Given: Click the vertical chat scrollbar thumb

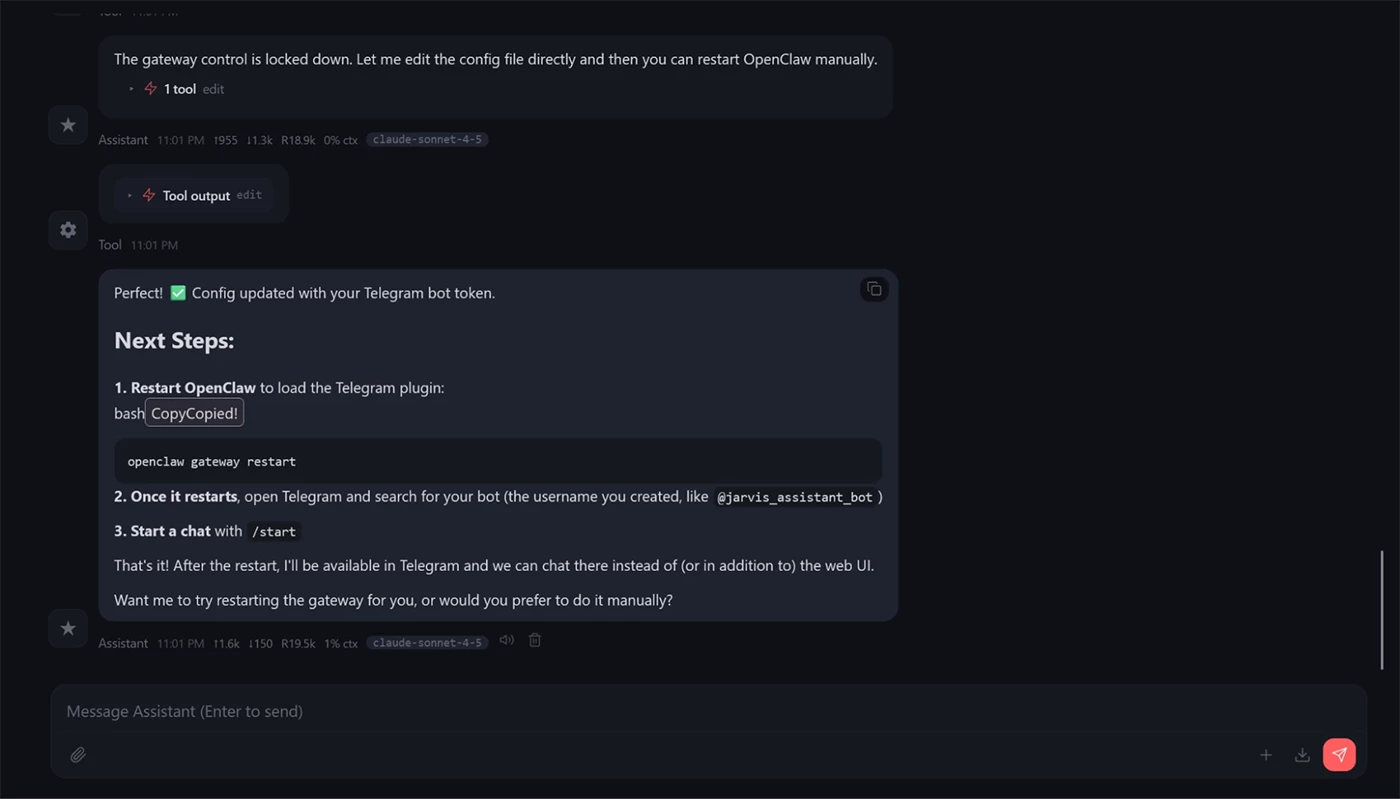Looking at the screenshot, I should [1382, 609].
